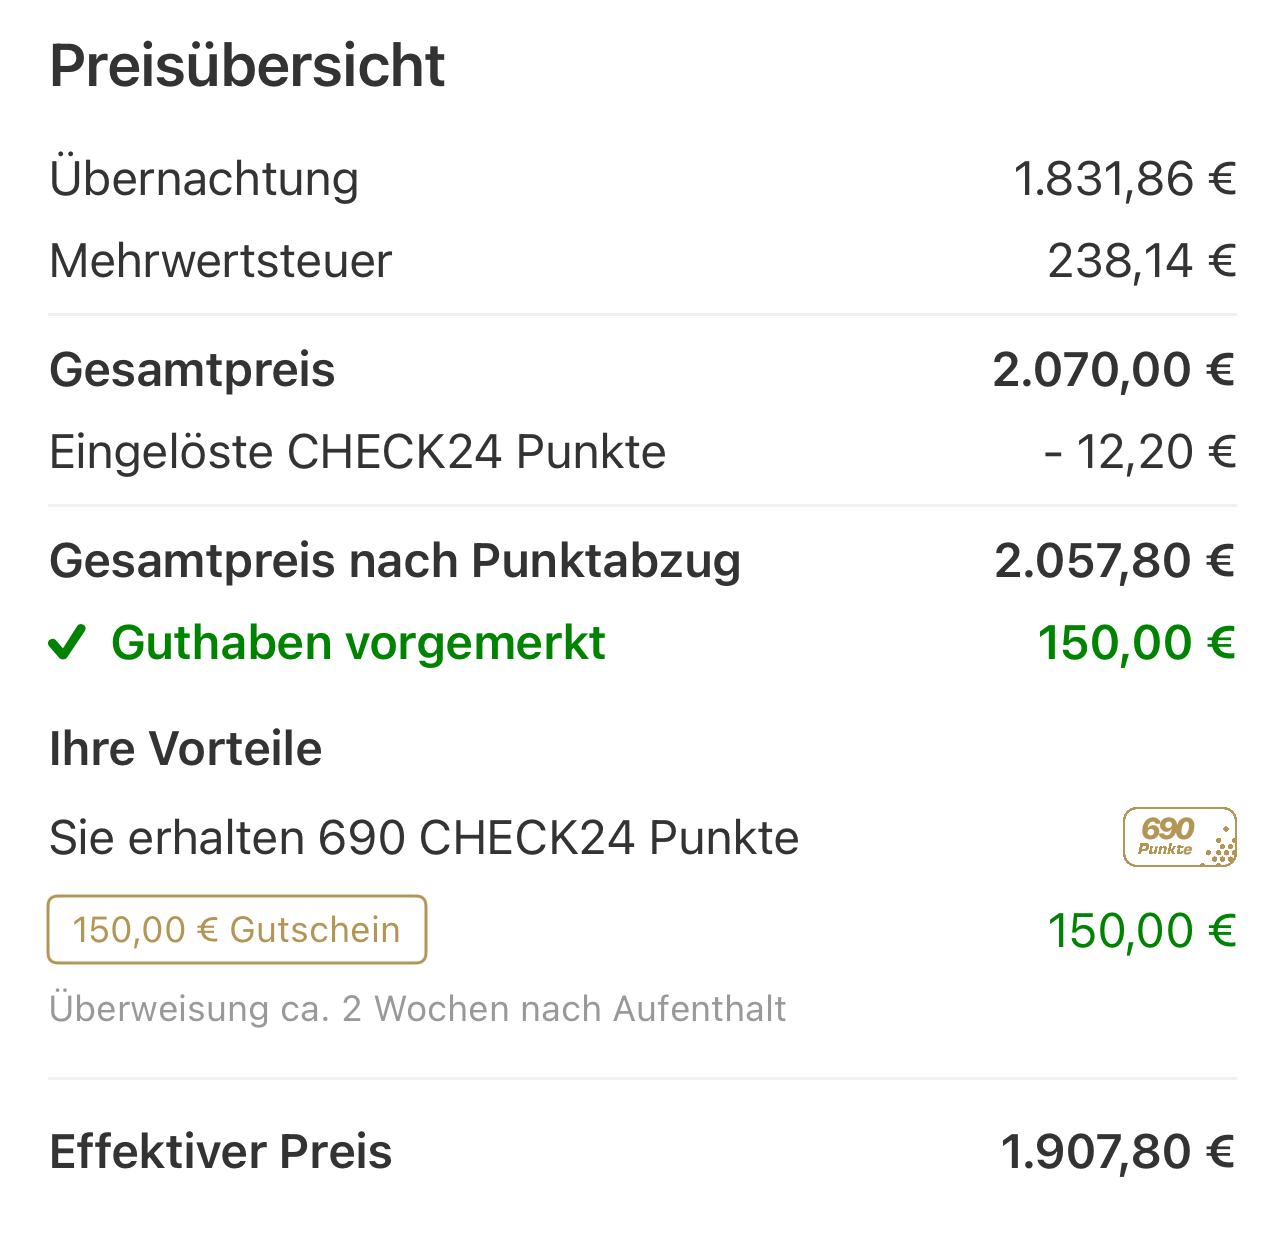Click the Übernachtung price 1.831,86 €

coord(1124,179)
